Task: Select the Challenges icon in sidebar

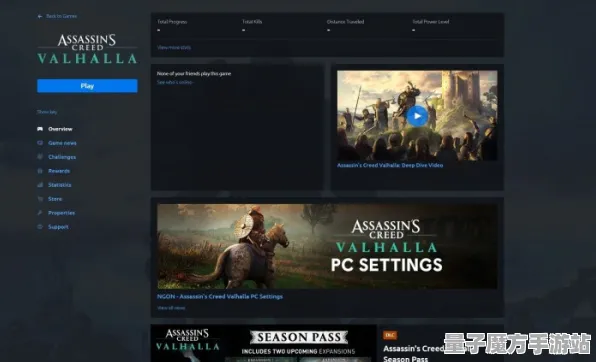Action: tap(40, 157)
